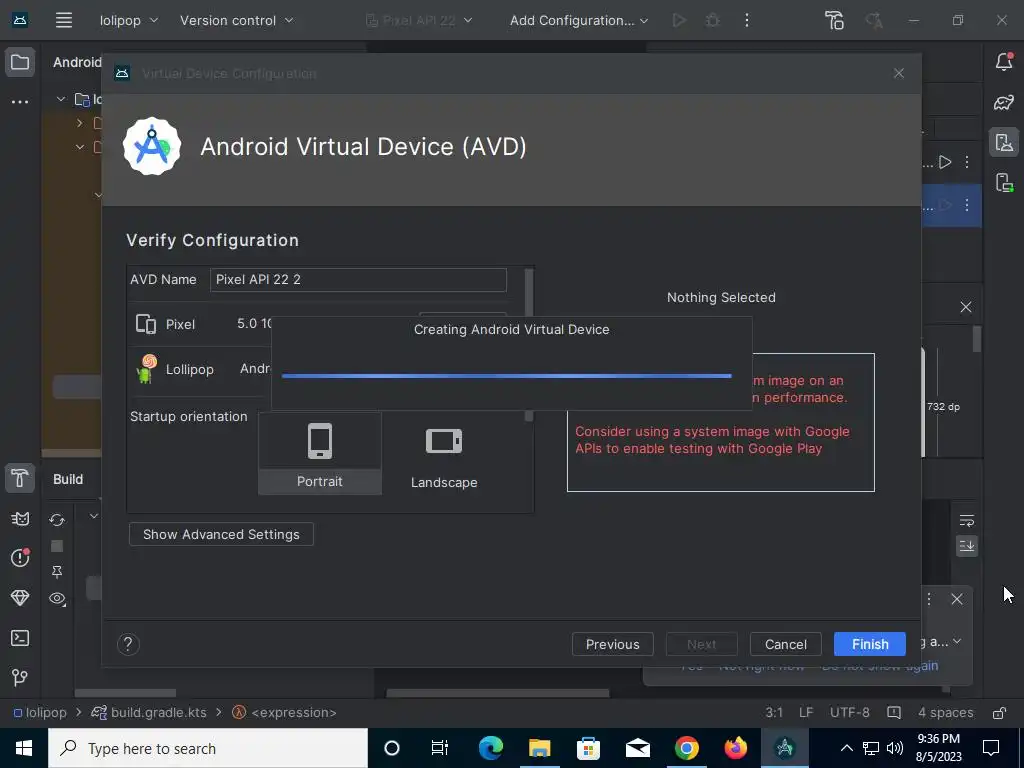Open Microsoft Edge from taskbar
Screen dimensions: 1024x768
(490, 748)
